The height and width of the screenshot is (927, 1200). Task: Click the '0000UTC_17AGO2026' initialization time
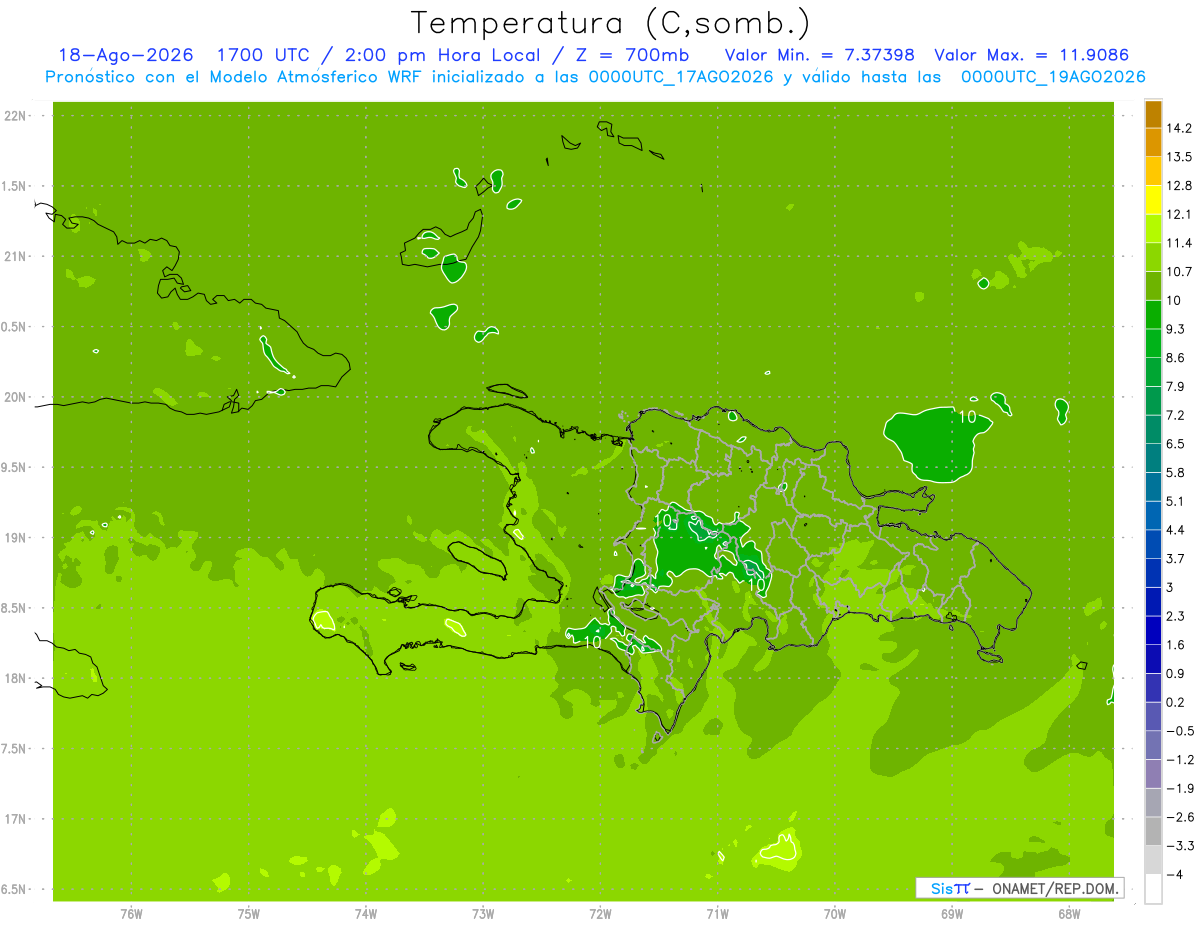(x=679, y=77)
